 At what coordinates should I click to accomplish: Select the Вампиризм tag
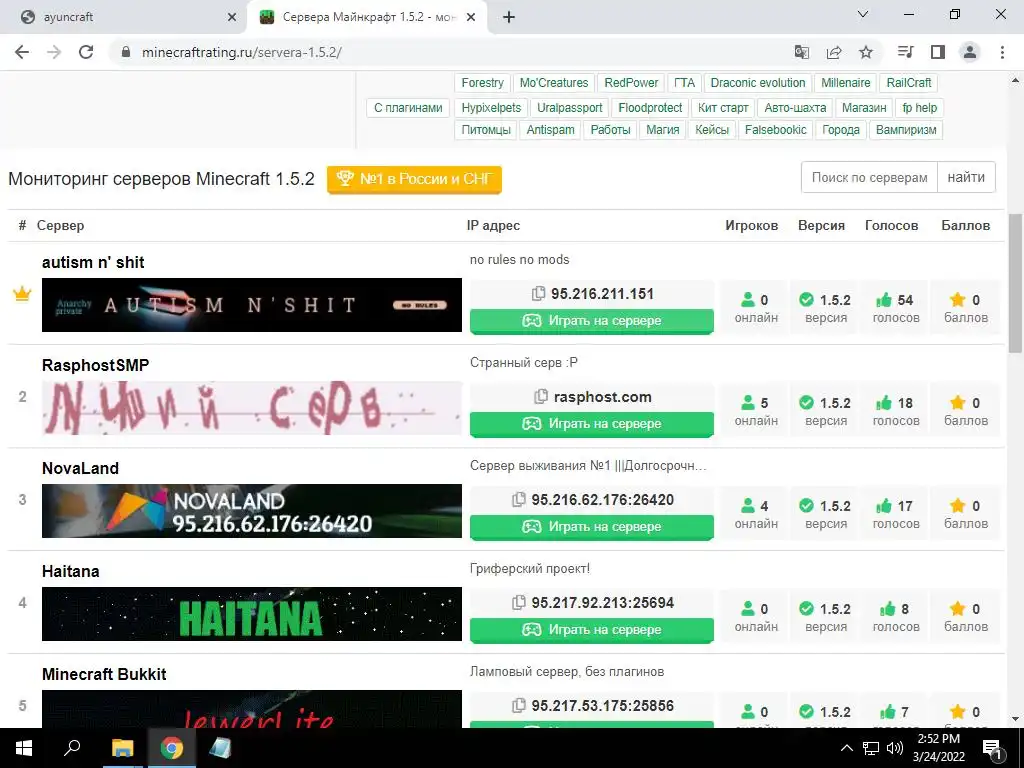[x=906, y=130]
